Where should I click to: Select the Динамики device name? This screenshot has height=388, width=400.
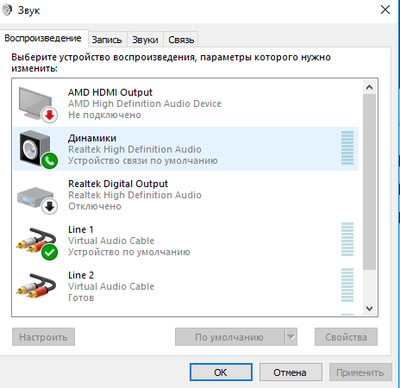point(92,138)
